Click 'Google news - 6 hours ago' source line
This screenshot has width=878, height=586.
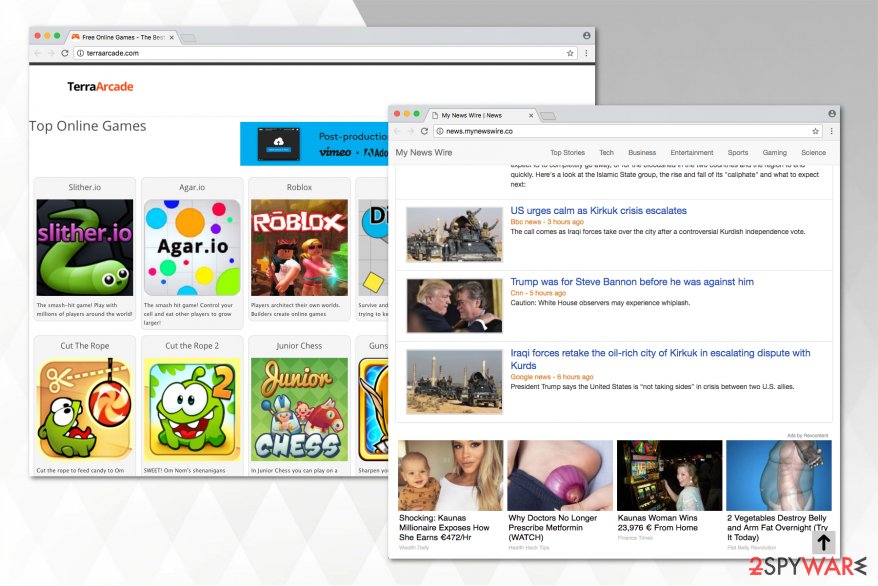point(552,377)
